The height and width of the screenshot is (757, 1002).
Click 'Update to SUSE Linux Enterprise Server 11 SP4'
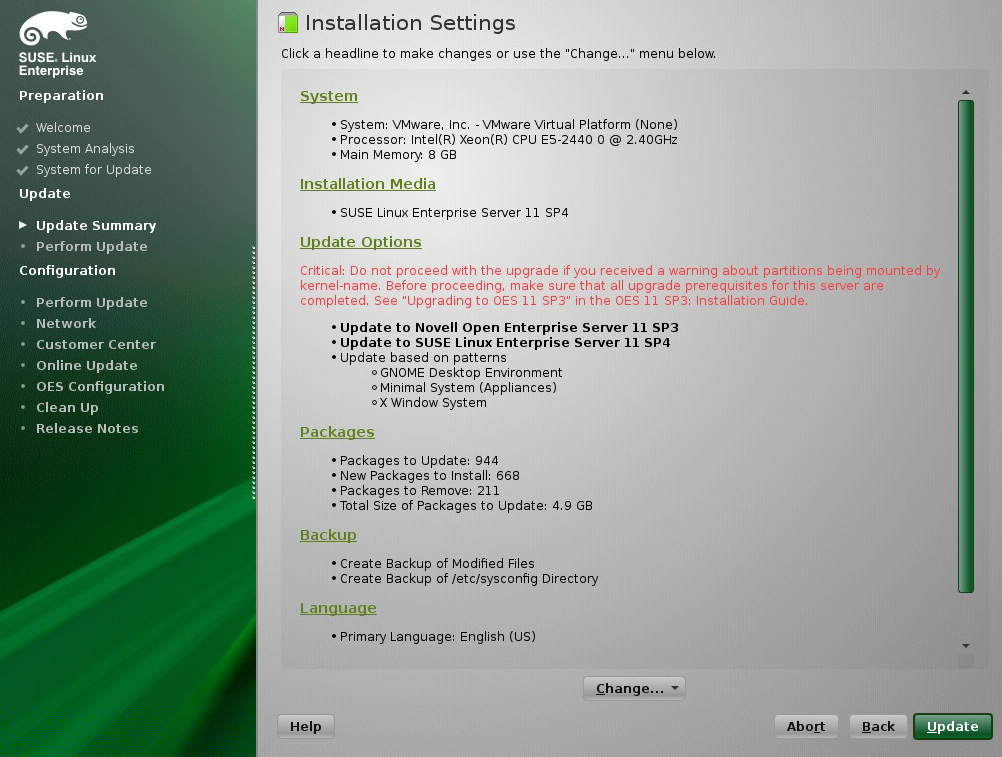505,342
